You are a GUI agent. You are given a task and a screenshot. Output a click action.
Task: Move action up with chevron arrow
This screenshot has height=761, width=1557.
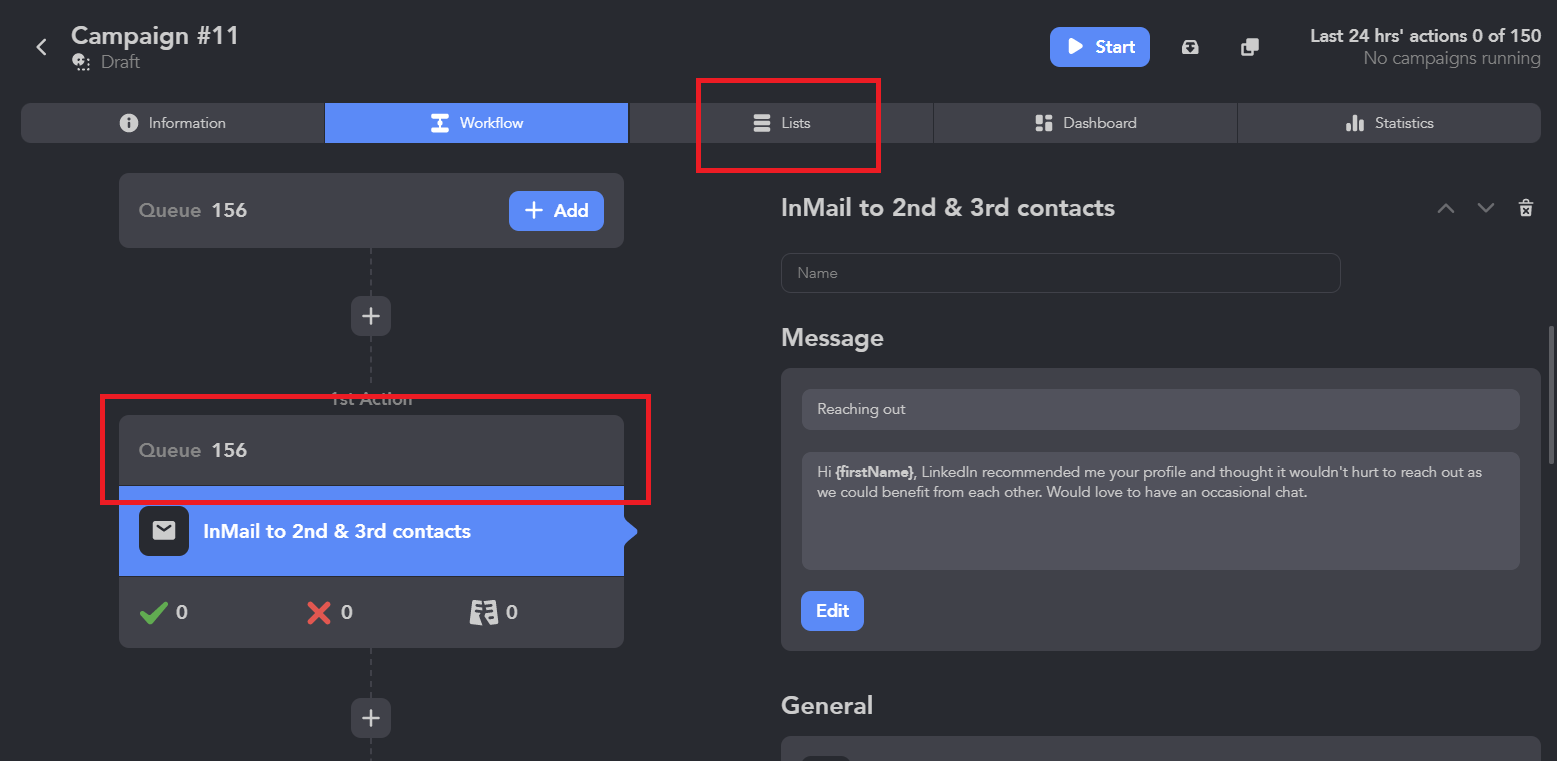click(1446, 208)
